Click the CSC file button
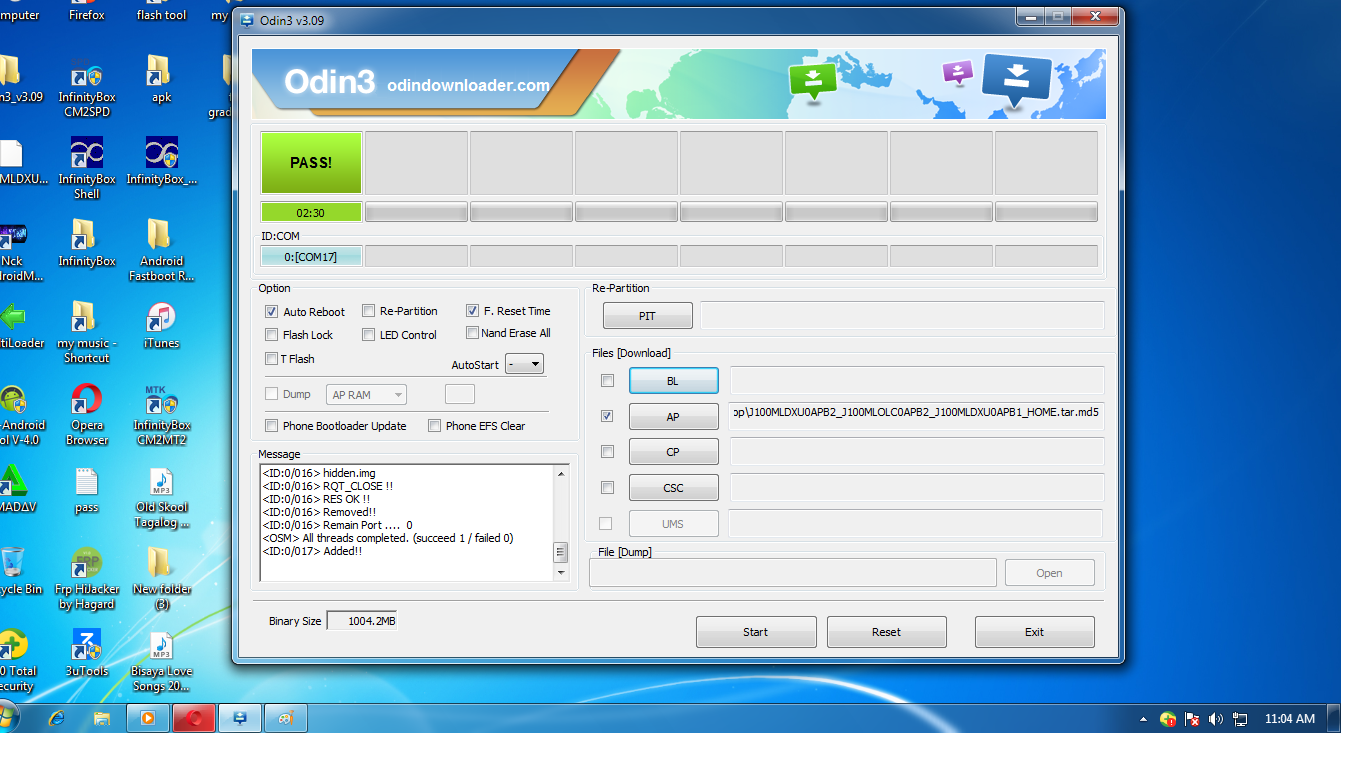The width and height of the screenshot is (1366, 768). (673, 488)
